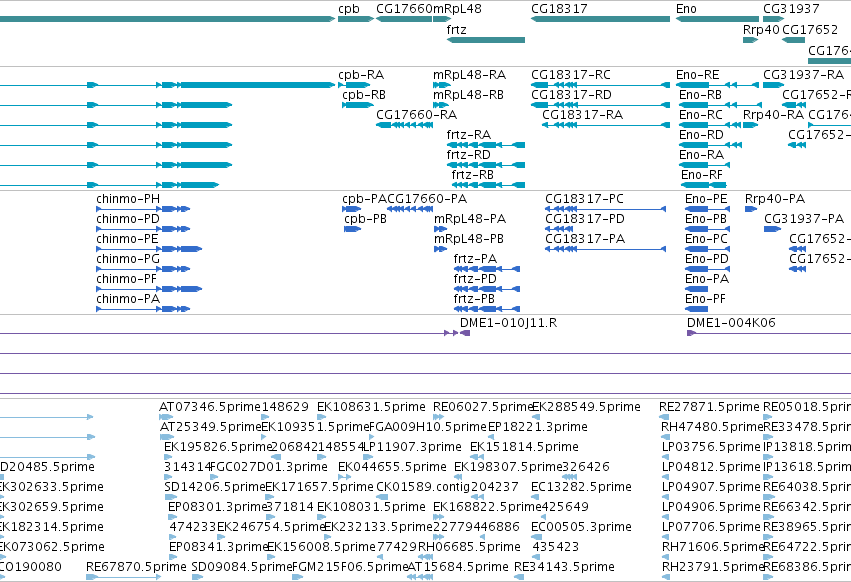This screenshot has width=851, height=582.
Task: Click the RE67870.5prime EST label
Action: click(136, 567)
